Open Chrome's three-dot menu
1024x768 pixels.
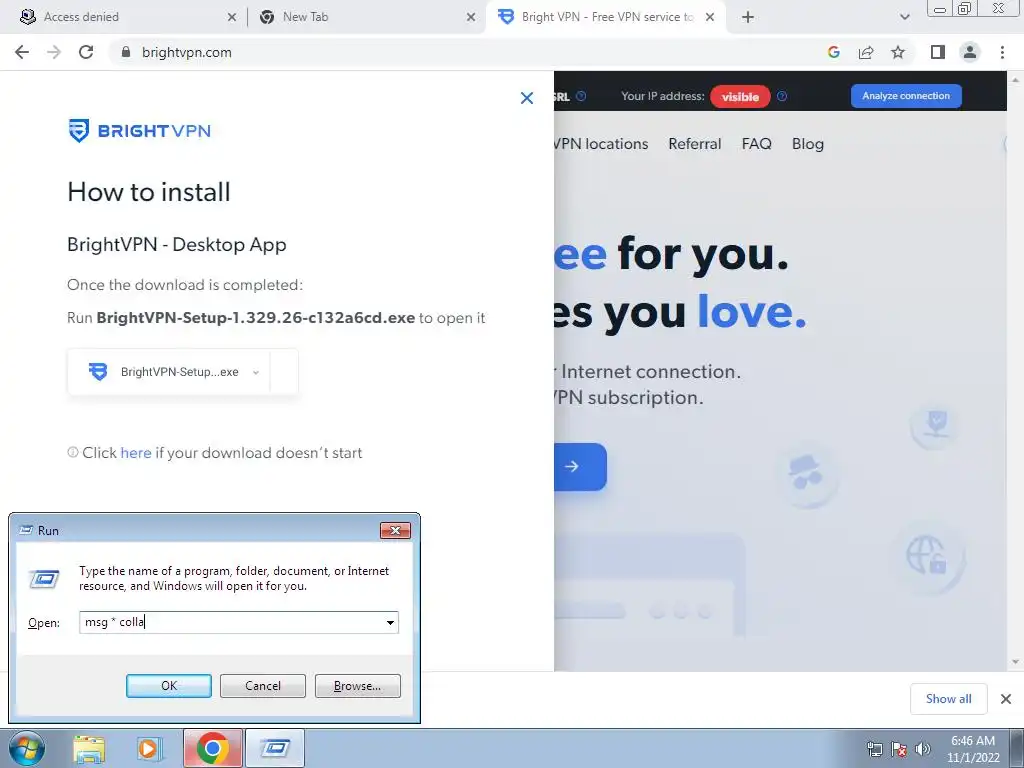pos(1002,52)
